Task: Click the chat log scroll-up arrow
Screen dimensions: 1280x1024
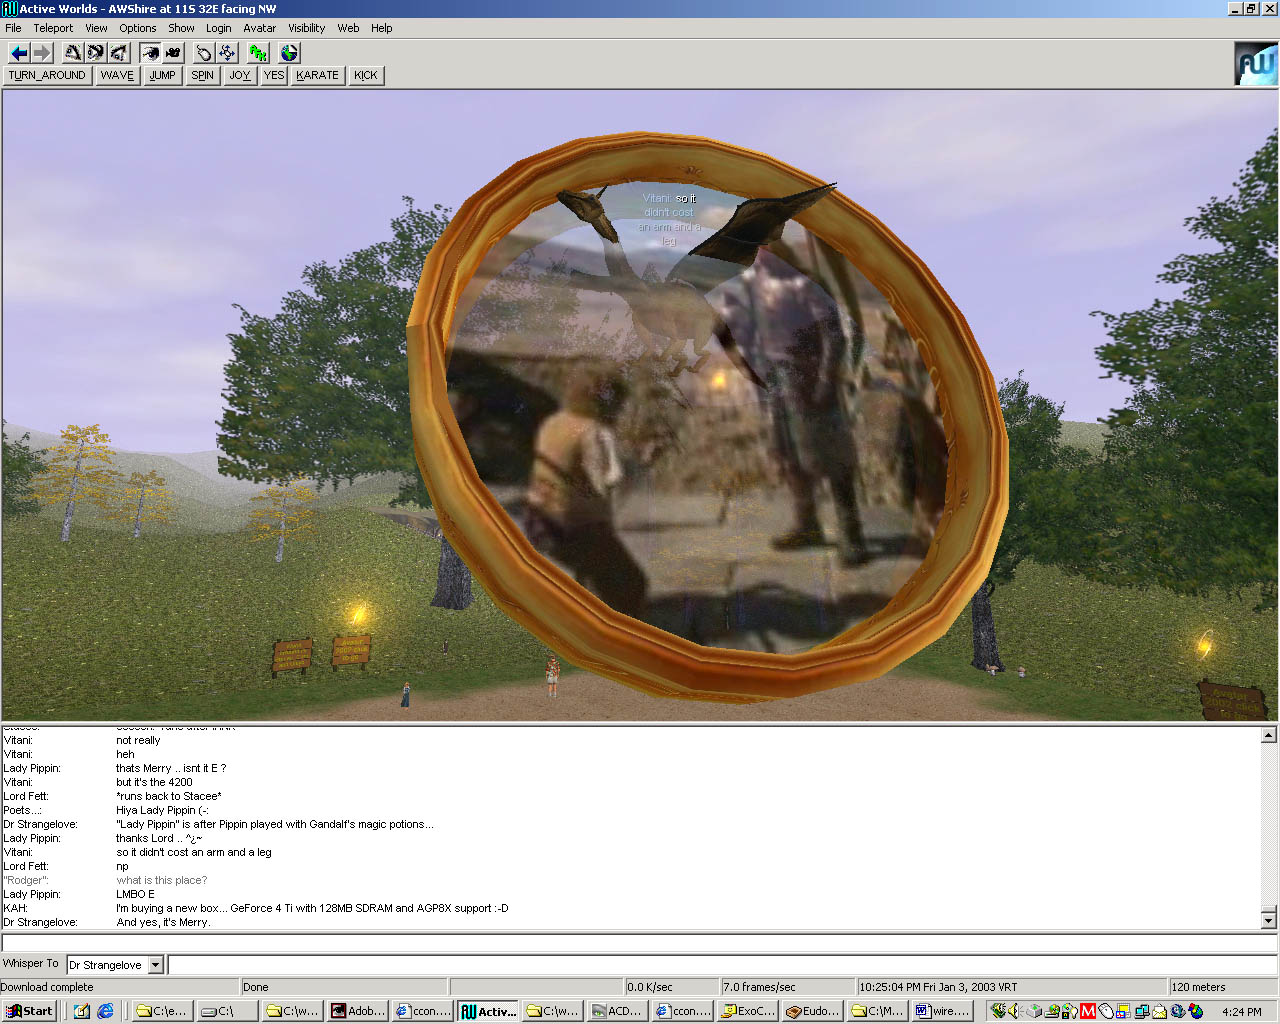Action: [x=1268, y=735]
